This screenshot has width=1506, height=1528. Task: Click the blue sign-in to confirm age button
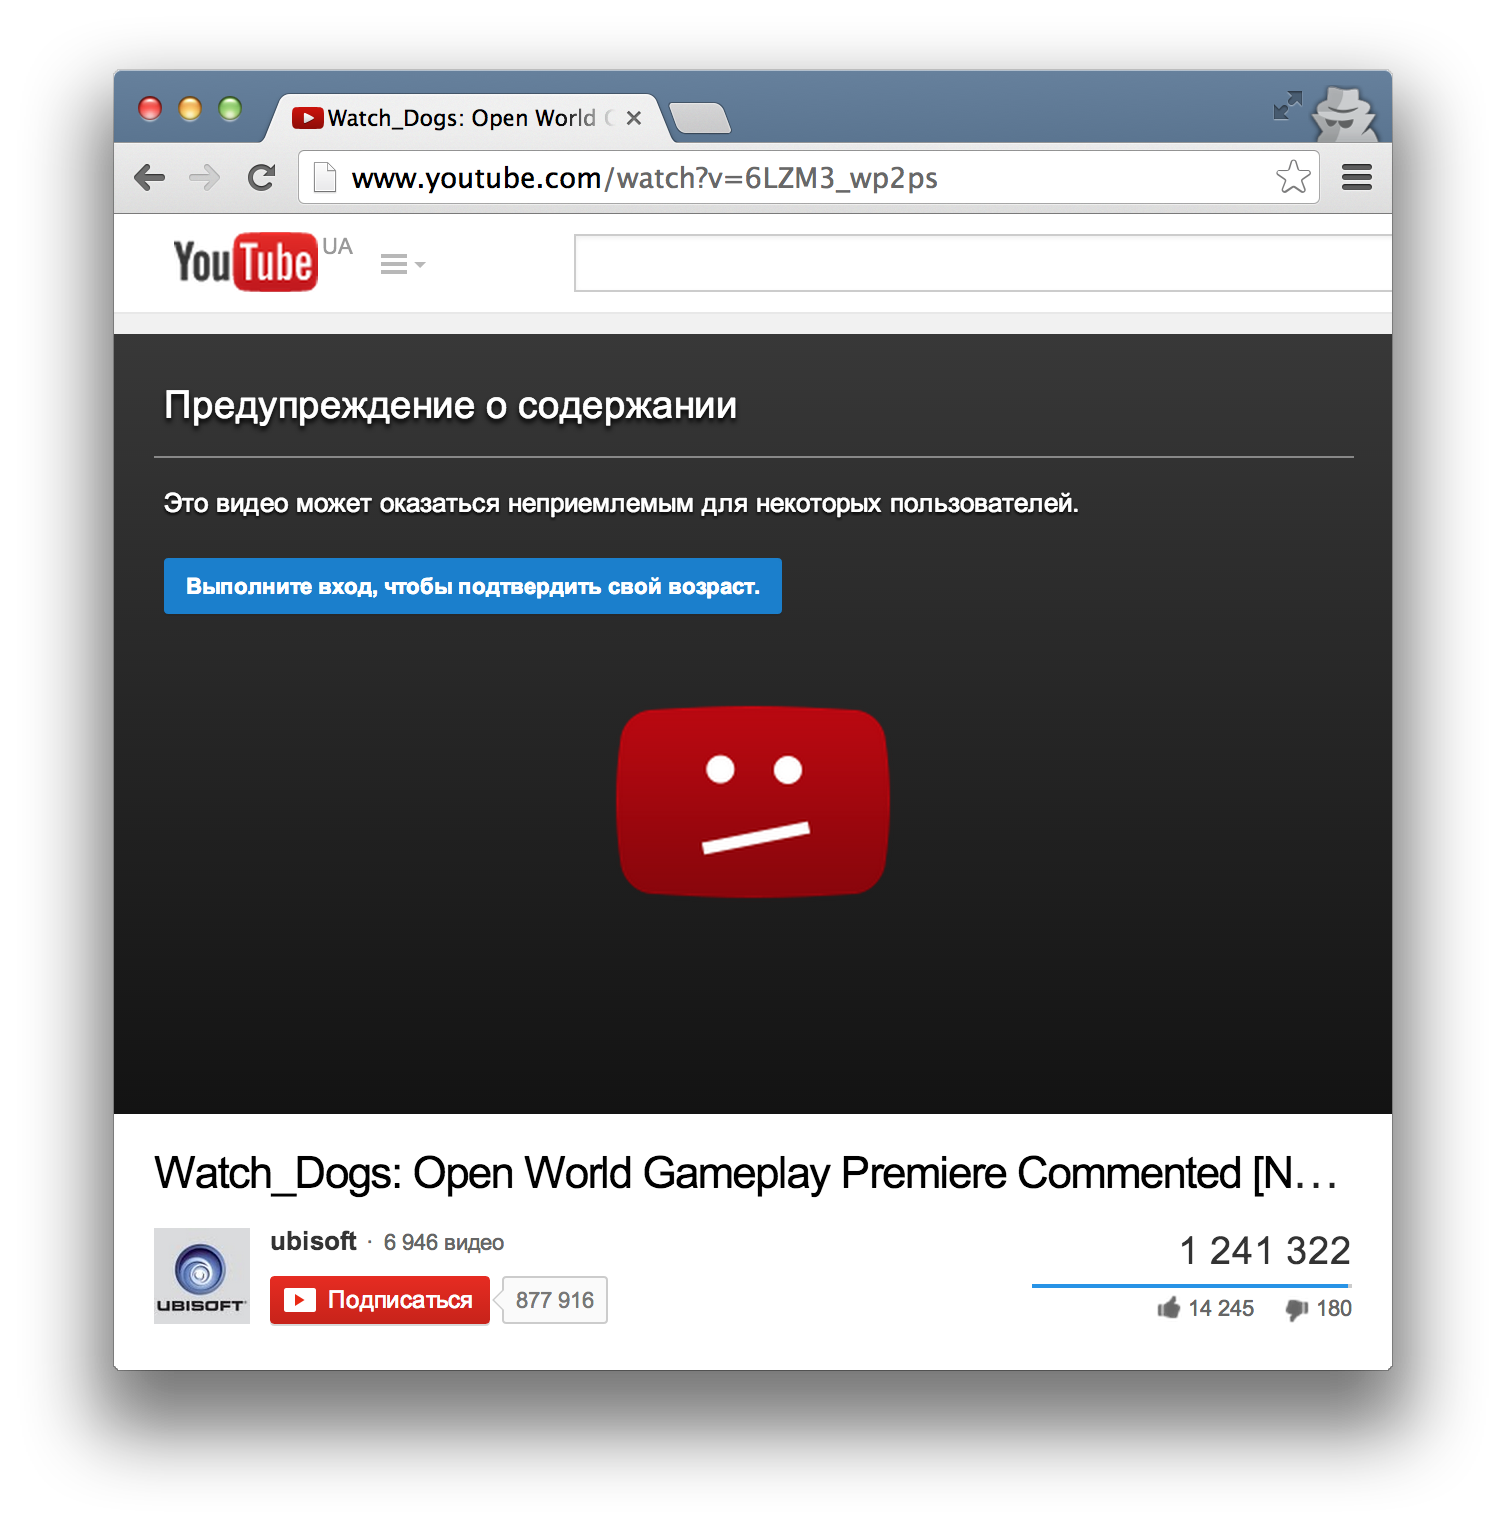[x=472, y=586]
